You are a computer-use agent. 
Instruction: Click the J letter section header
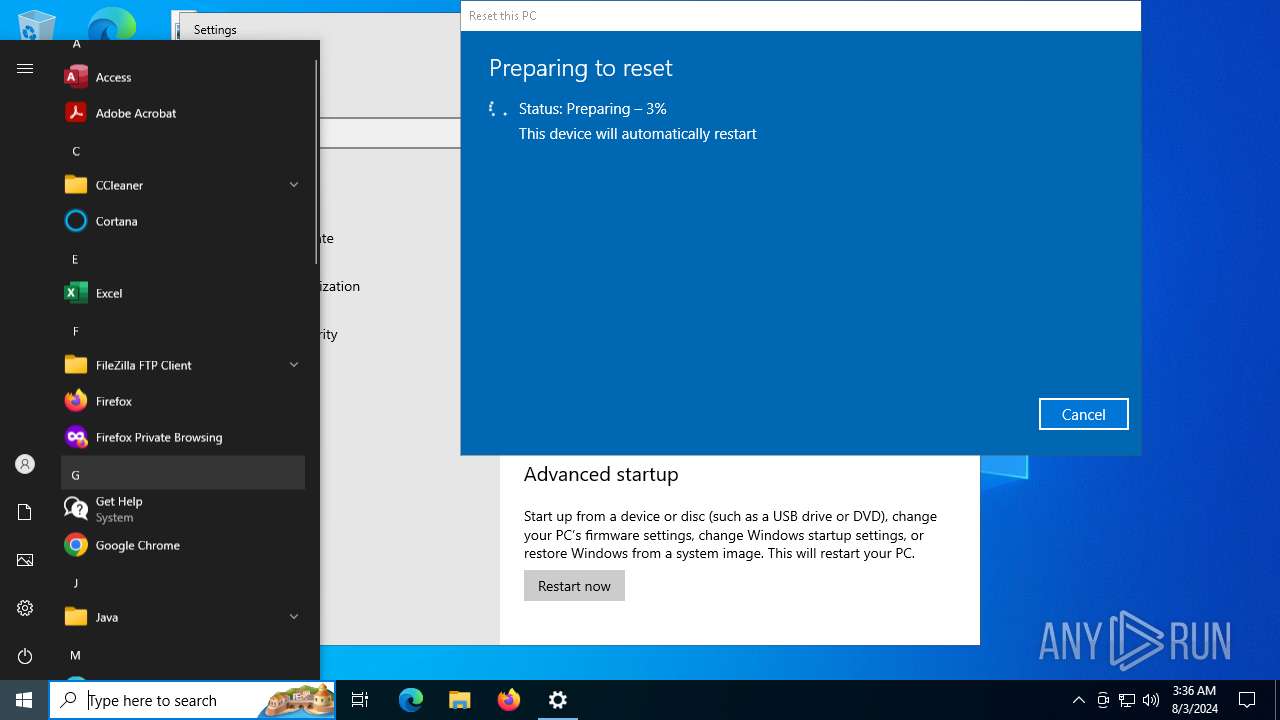tap(183, 583)
